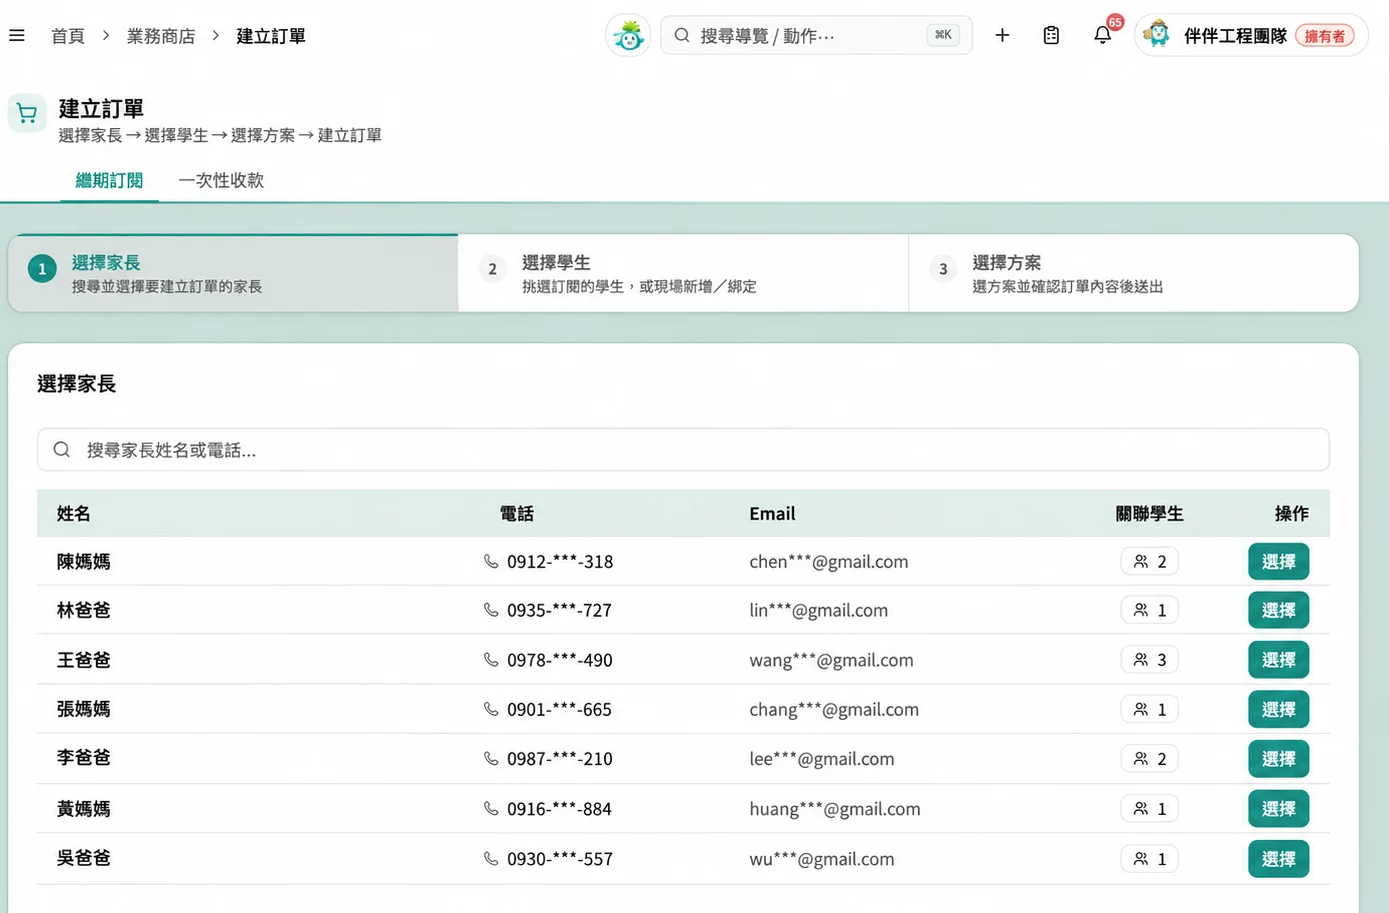Switch to the 一次性收款 tab
The height and width of the screenshot is (913, 1389).
221,181
